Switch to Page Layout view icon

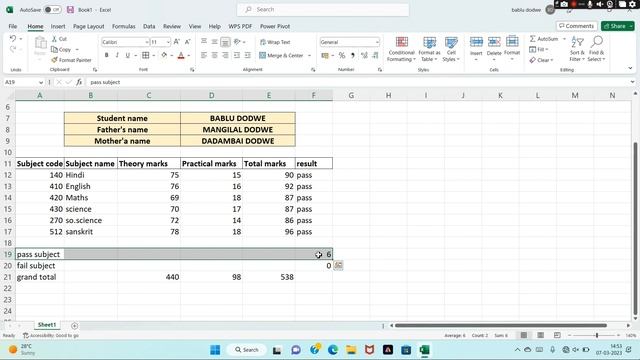pyautogui.click(x=540, y=335)
